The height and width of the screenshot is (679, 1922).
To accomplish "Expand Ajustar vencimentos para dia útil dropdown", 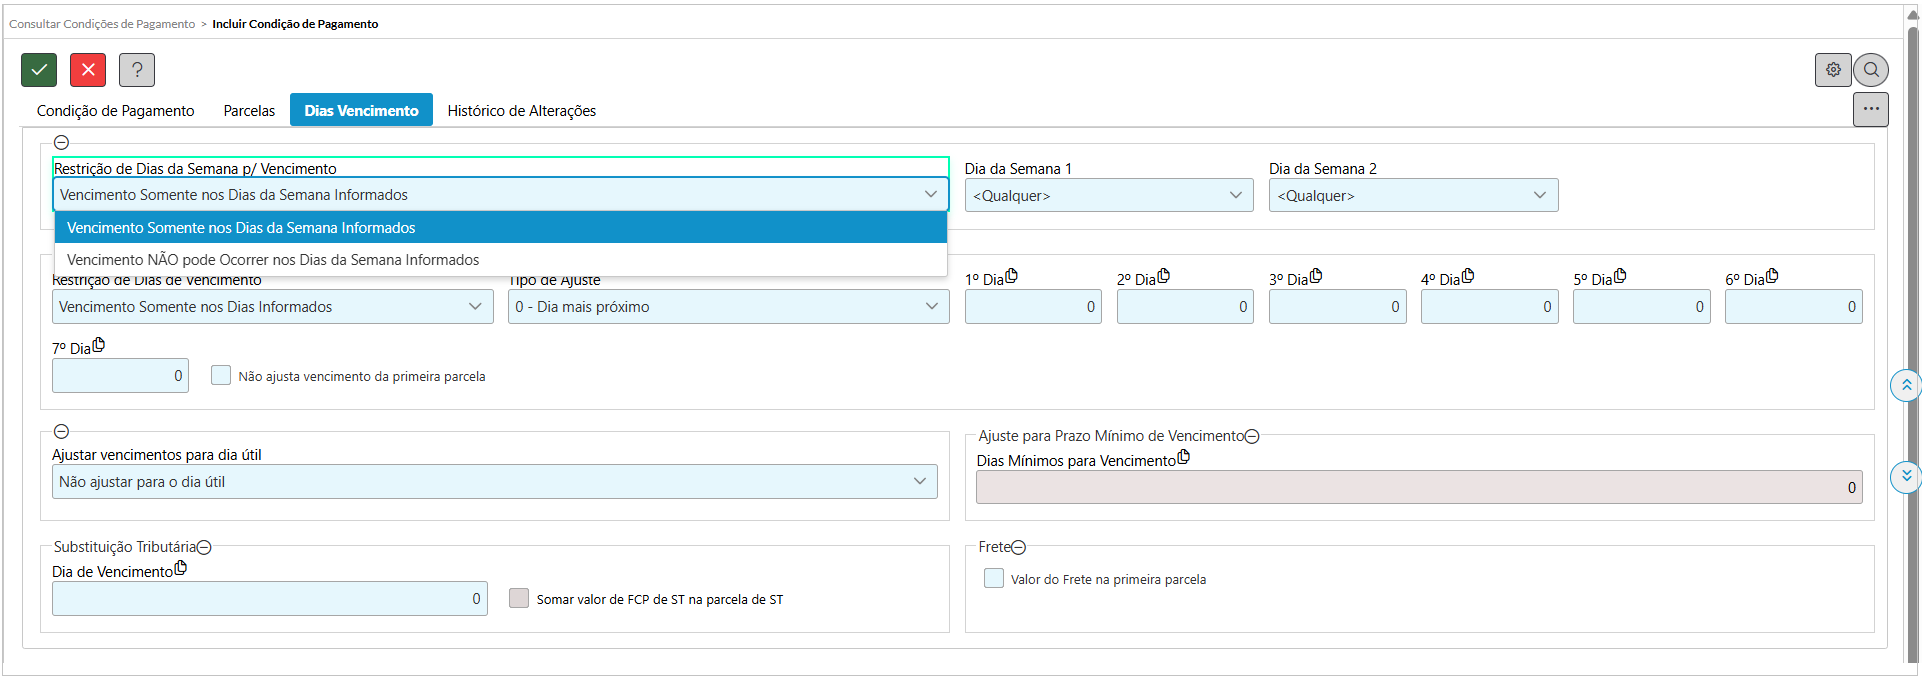I will [x=494, y=482].
